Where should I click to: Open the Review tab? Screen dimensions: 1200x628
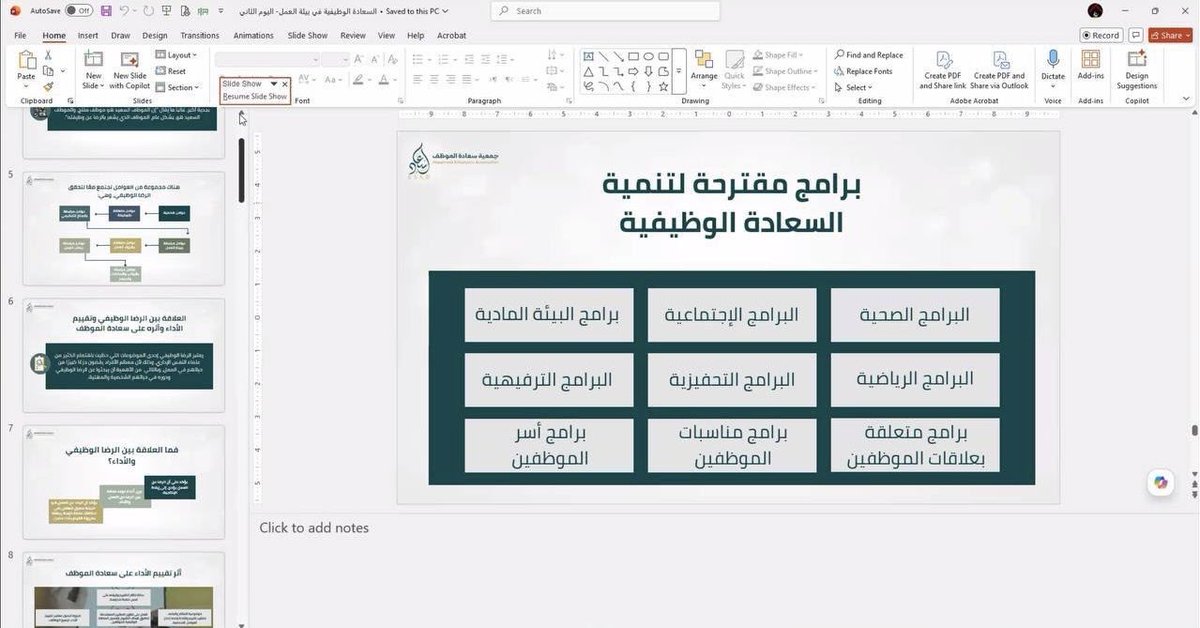point(353,35)
